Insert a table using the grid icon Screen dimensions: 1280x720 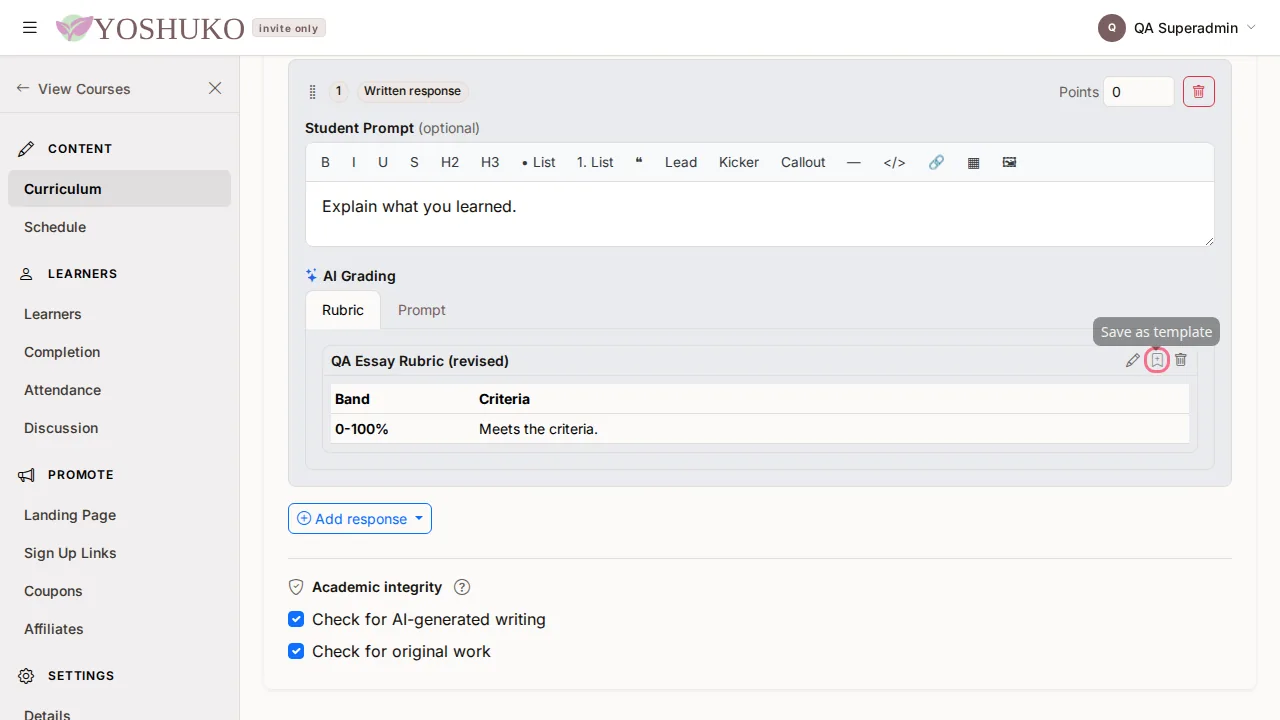click(973, 162)
